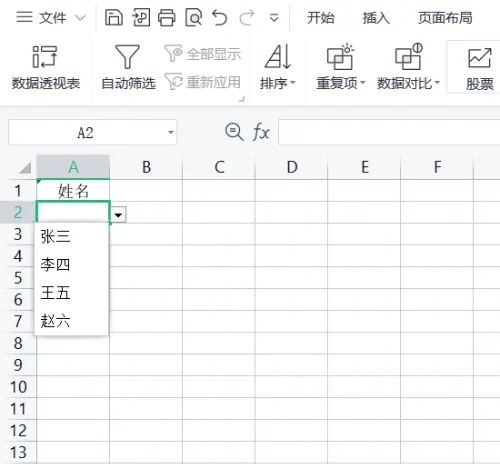Enable 自动筛选 filter

click(128, 68)
